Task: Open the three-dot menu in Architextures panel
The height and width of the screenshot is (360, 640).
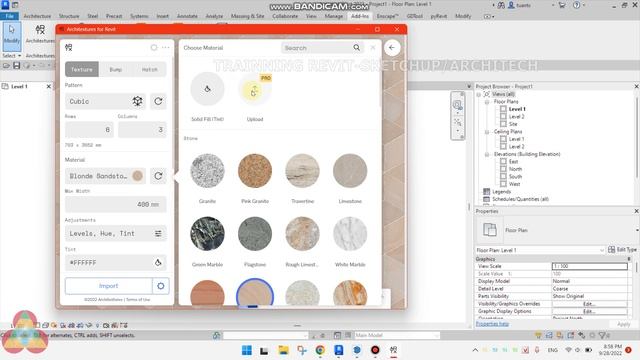Action: pos(165,48)
